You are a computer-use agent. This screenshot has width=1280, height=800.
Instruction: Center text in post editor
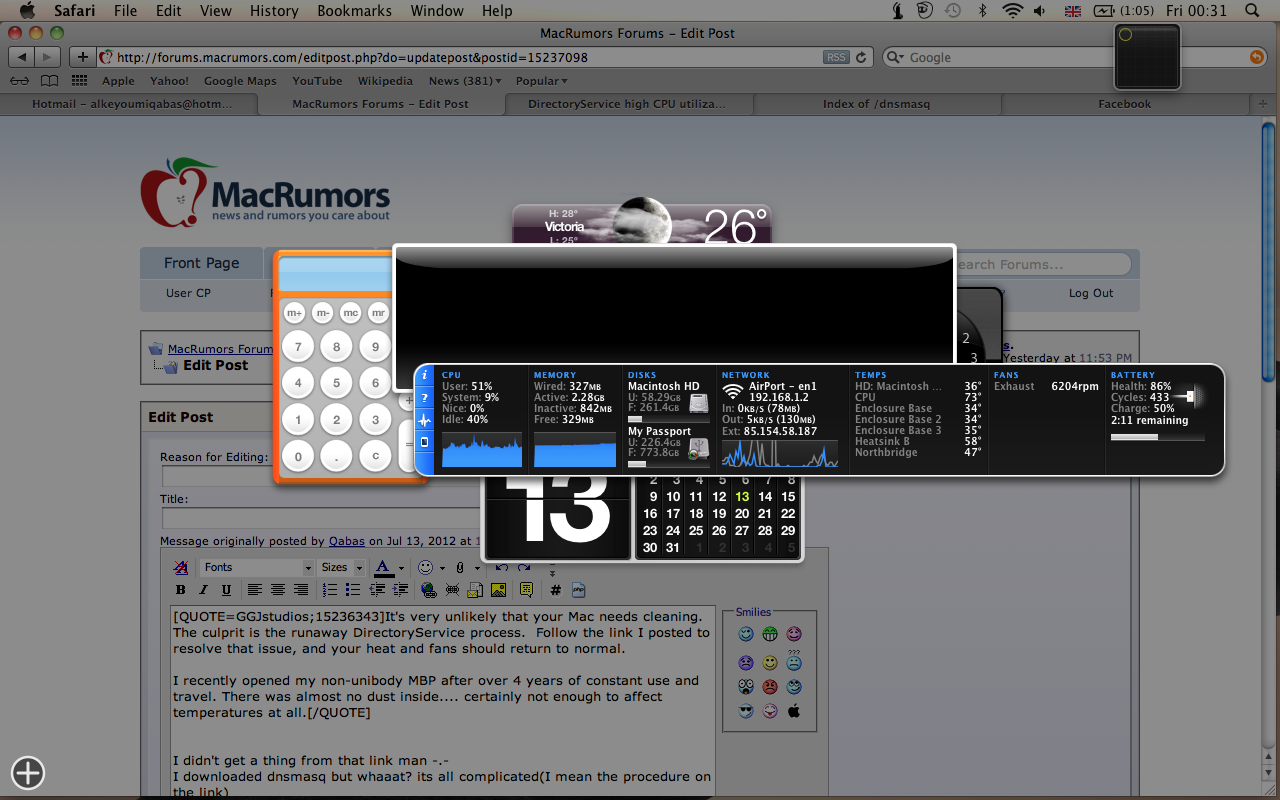click(x=278, y=590)
